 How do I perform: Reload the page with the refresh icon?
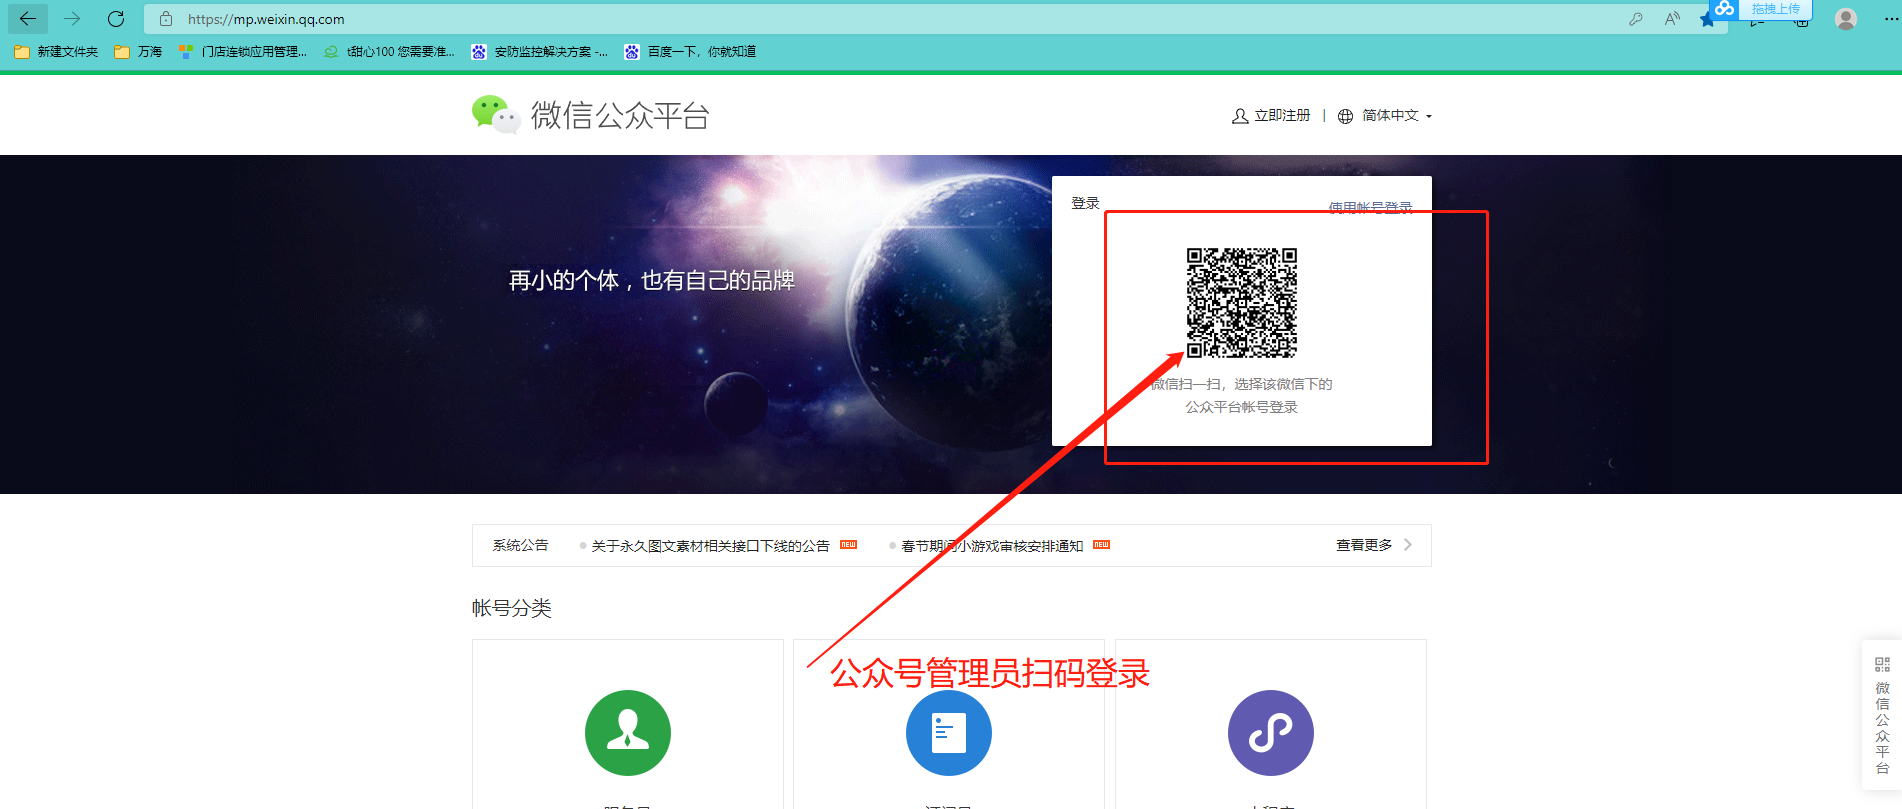click(x=116, y=19)
